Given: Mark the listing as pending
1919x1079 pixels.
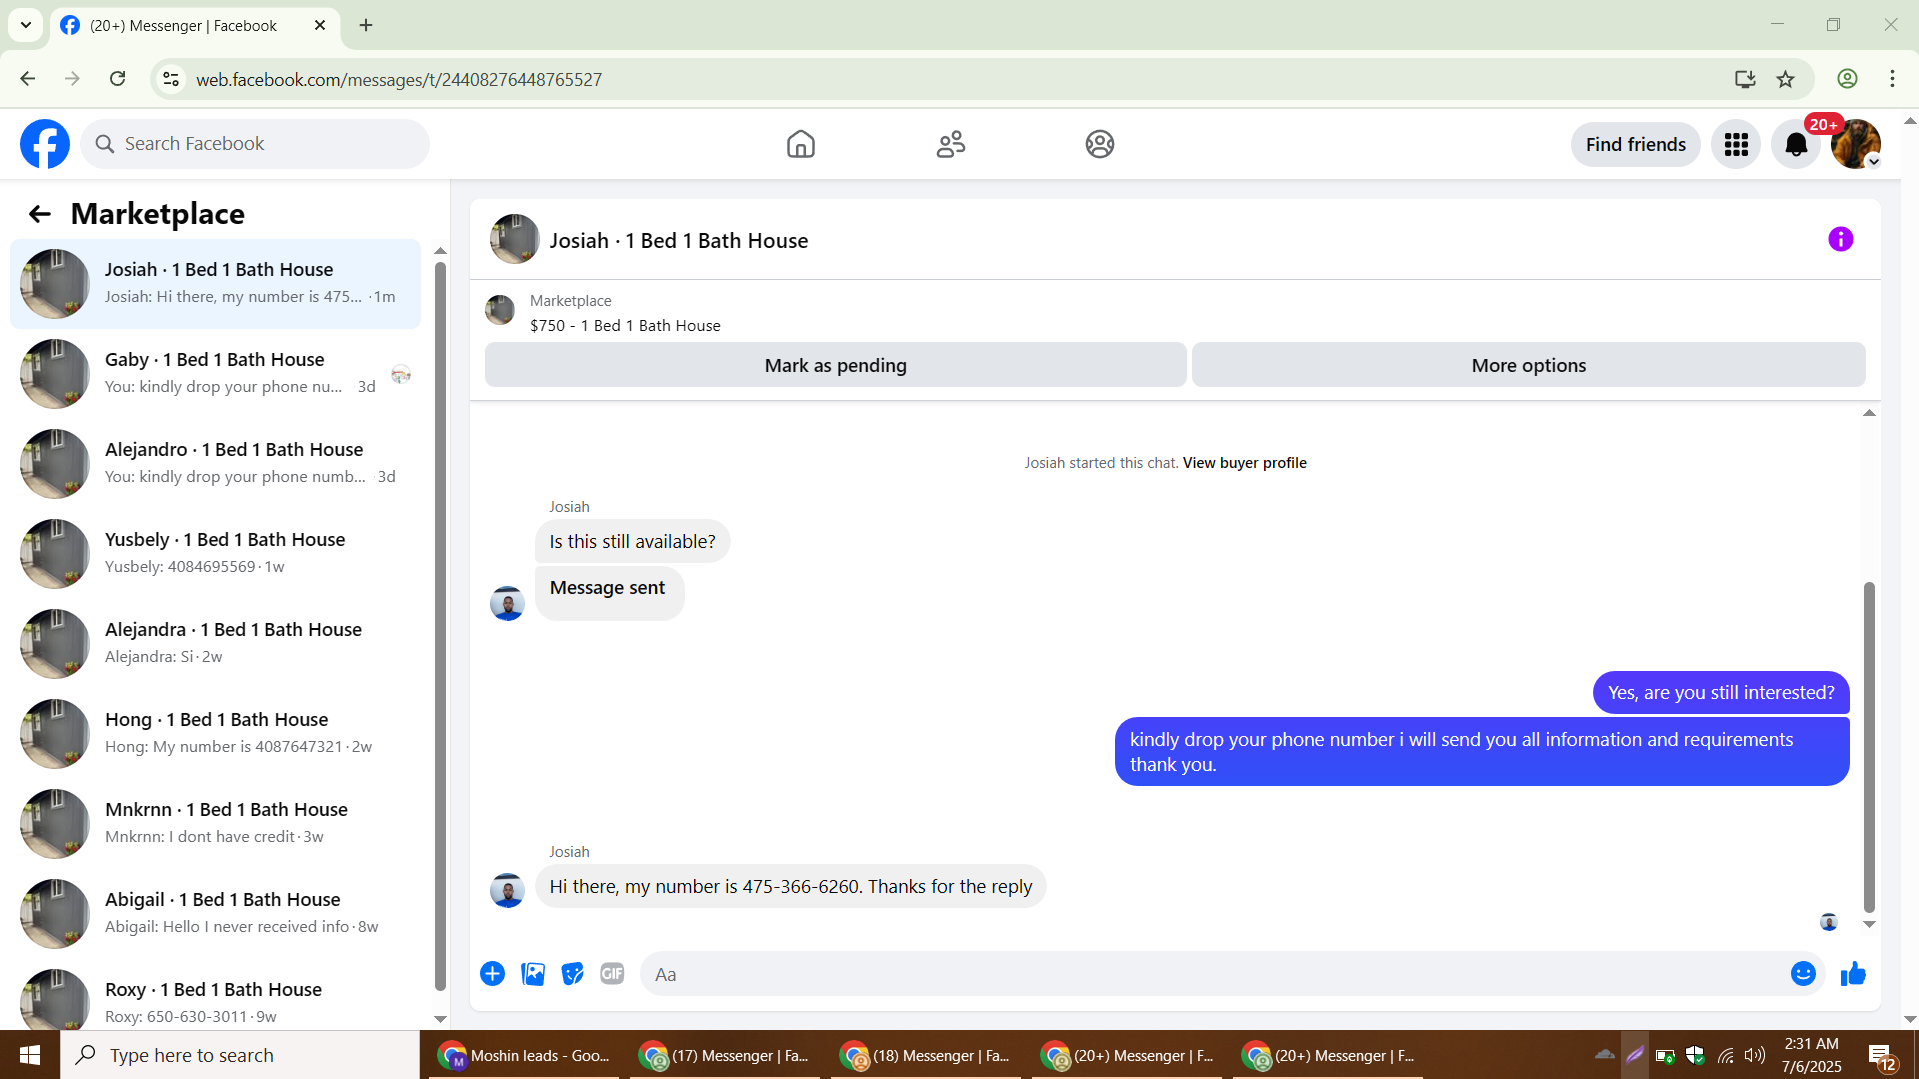Looking at the screenshot, I should coord(835,365).
